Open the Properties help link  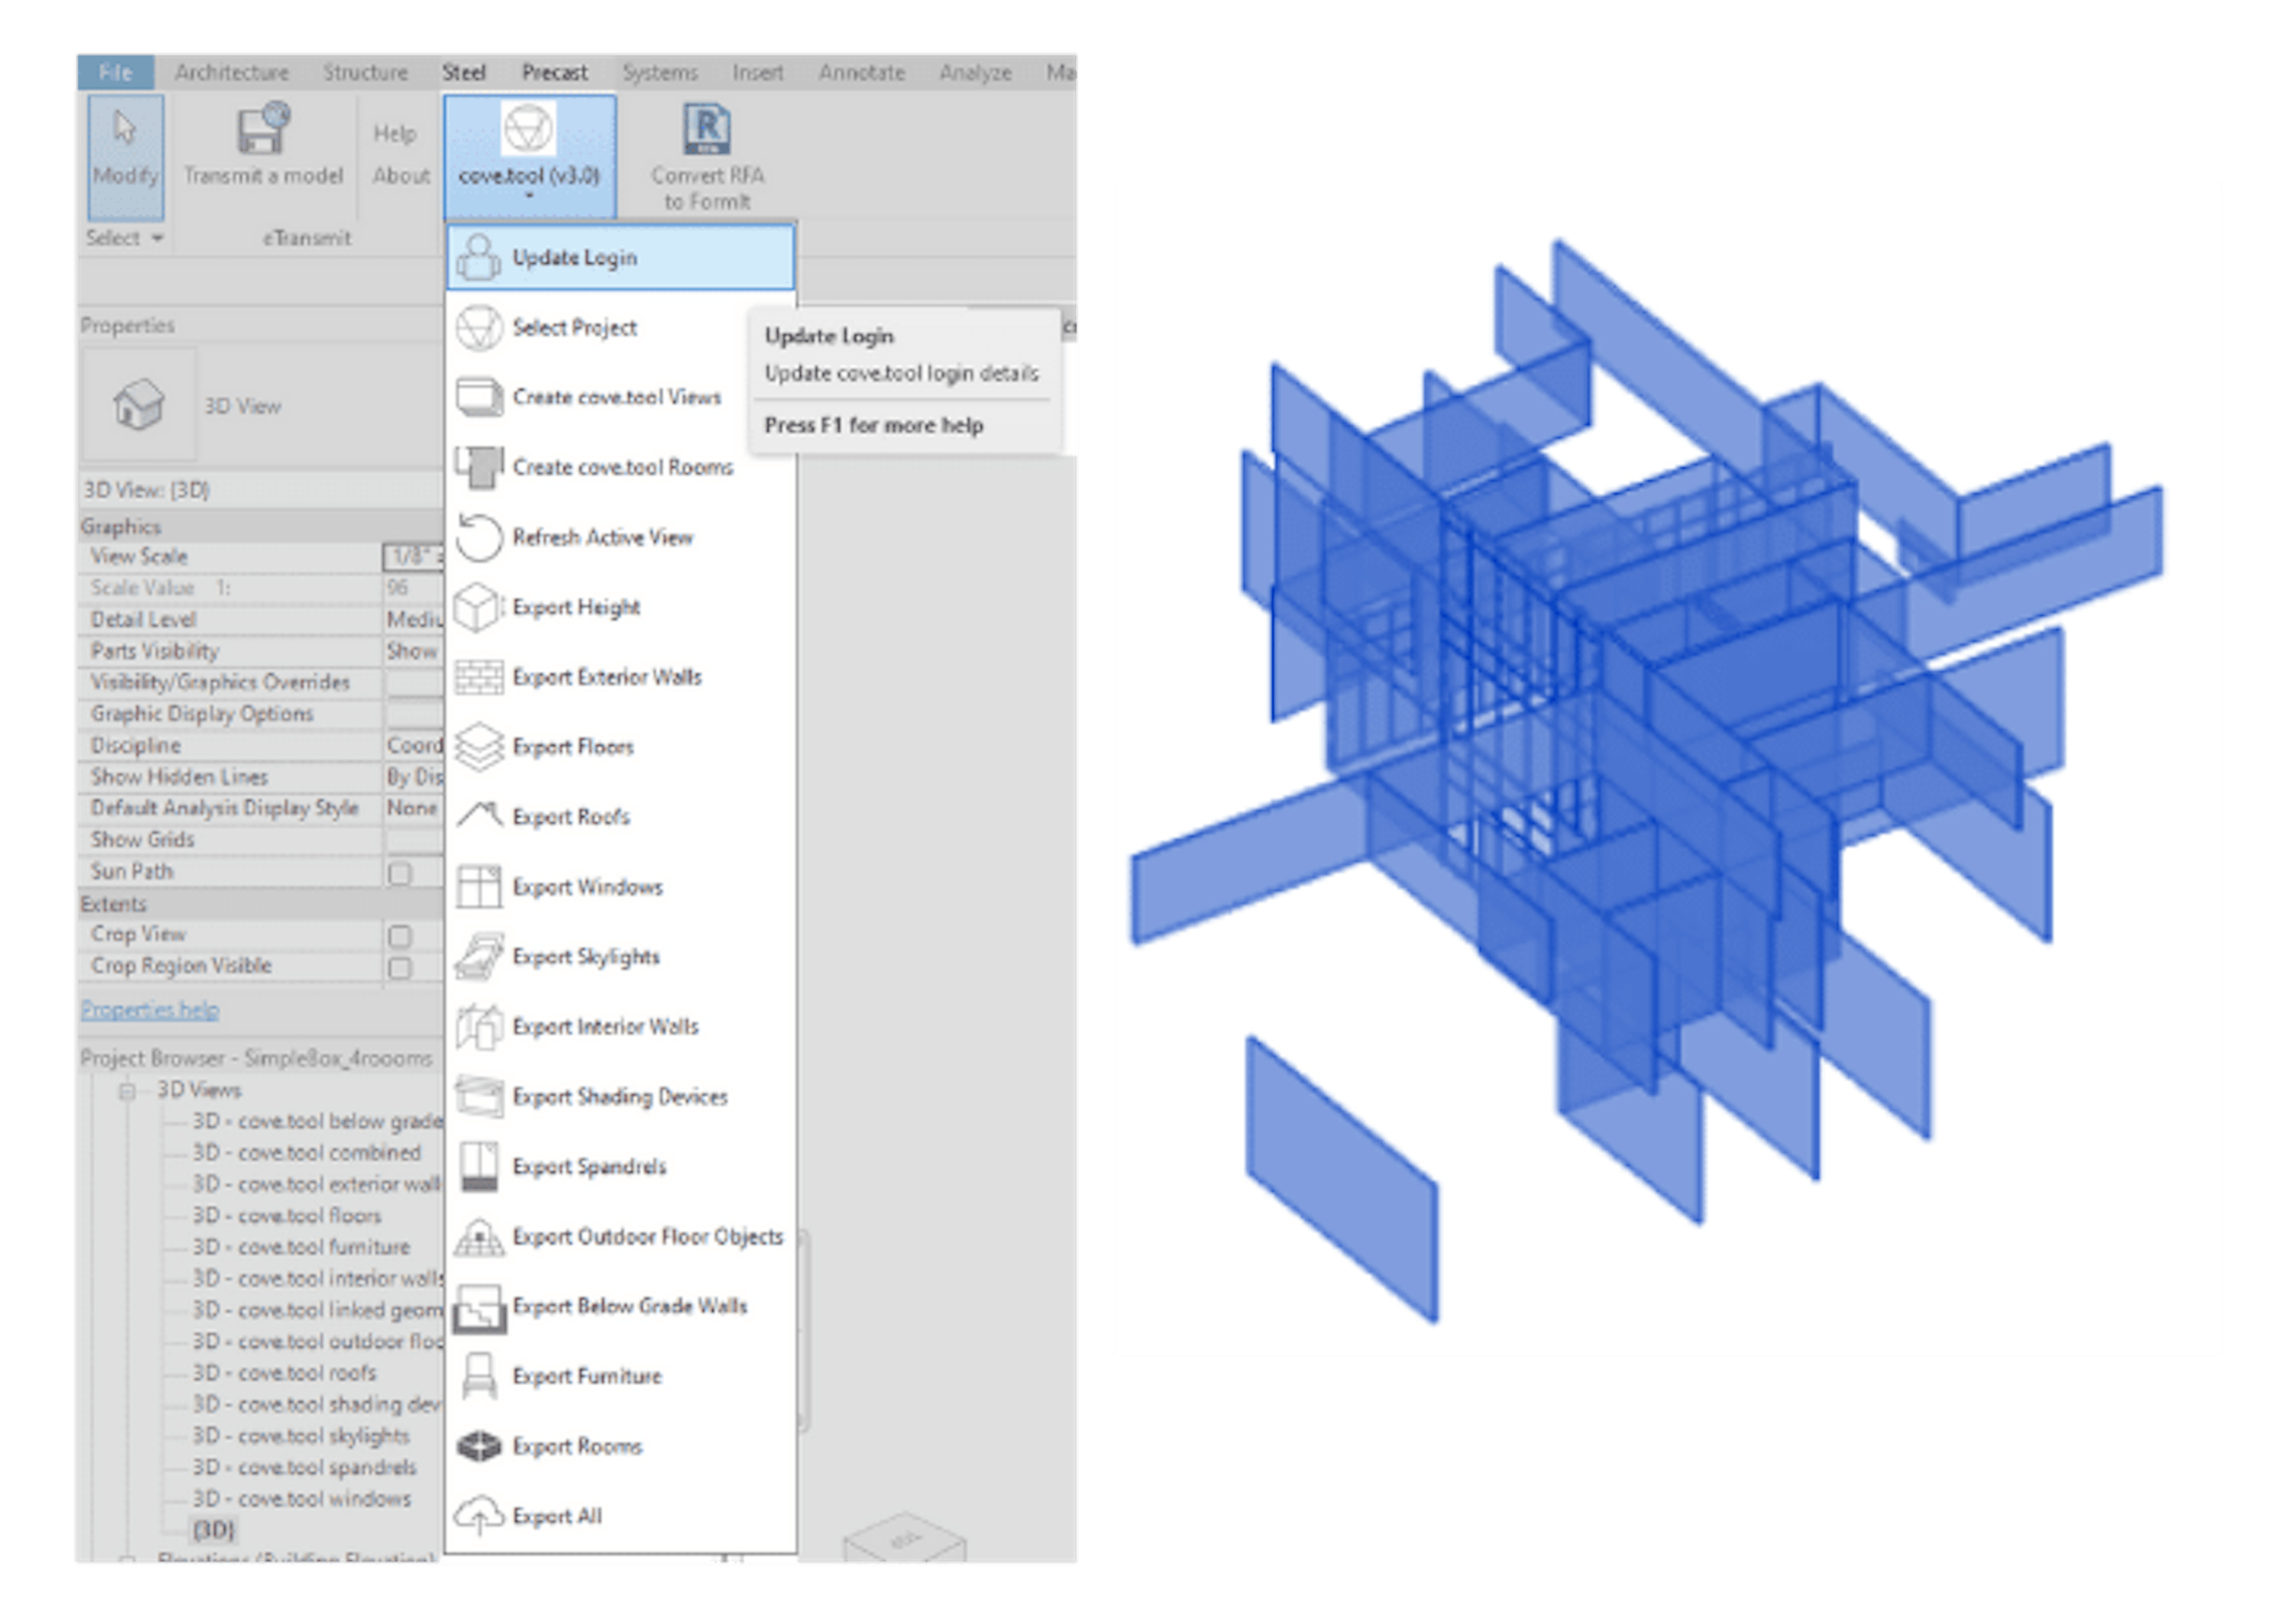150,1010
